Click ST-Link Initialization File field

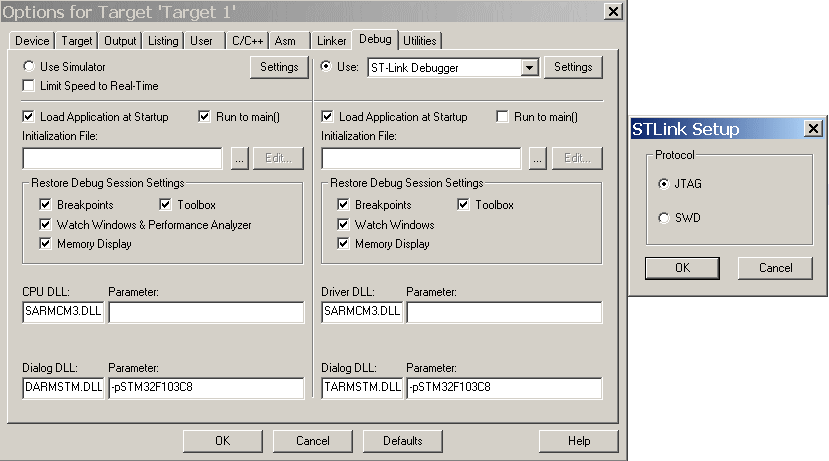tap(421, 158)
